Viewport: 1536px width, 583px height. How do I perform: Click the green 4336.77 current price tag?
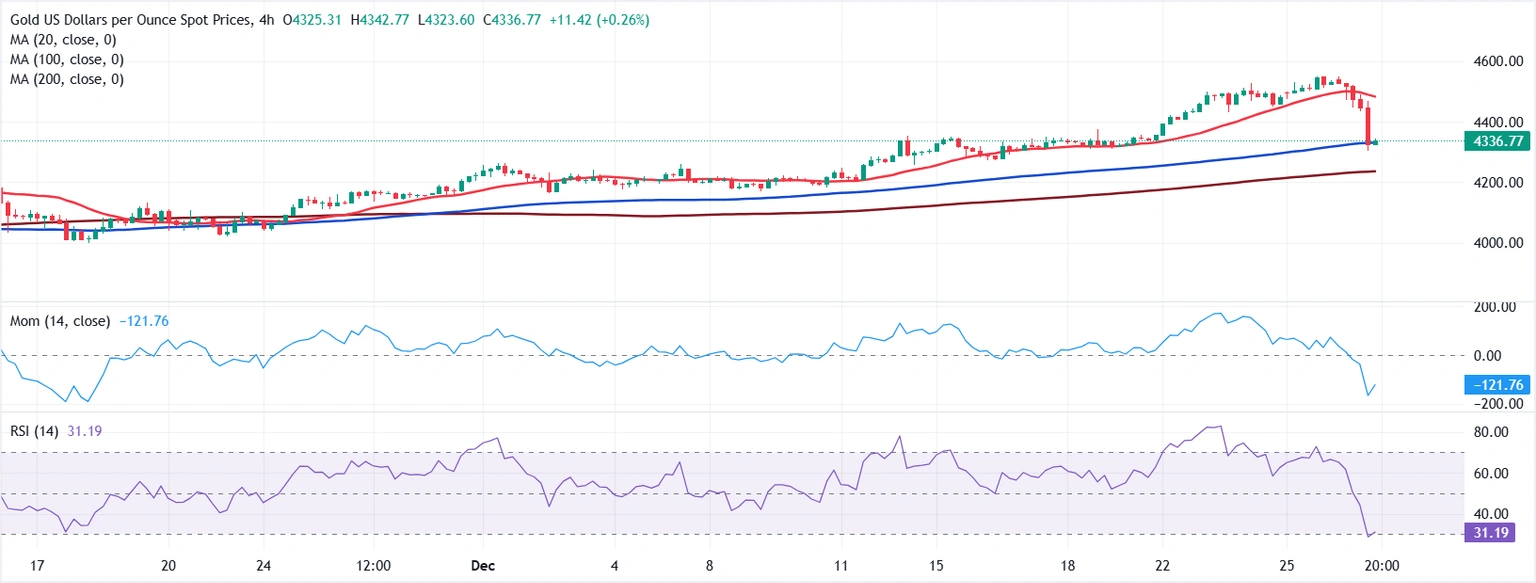tap(1496, 142)
